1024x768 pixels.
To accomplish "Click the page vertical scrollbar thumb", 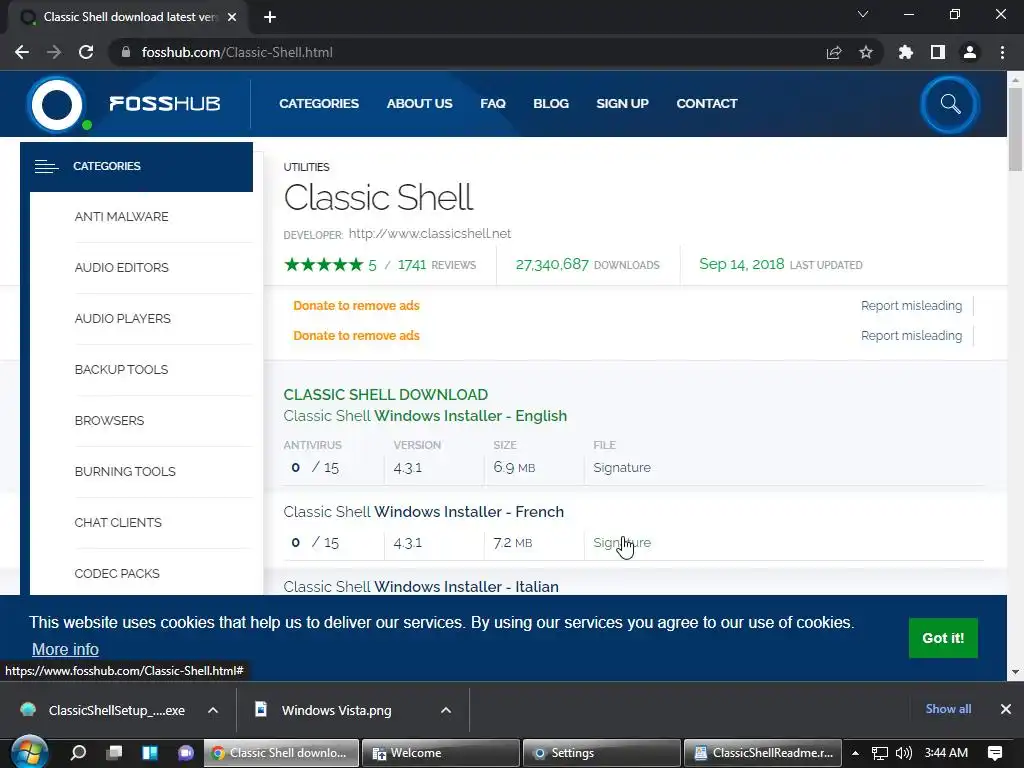I will click(x=1015, y=129).
